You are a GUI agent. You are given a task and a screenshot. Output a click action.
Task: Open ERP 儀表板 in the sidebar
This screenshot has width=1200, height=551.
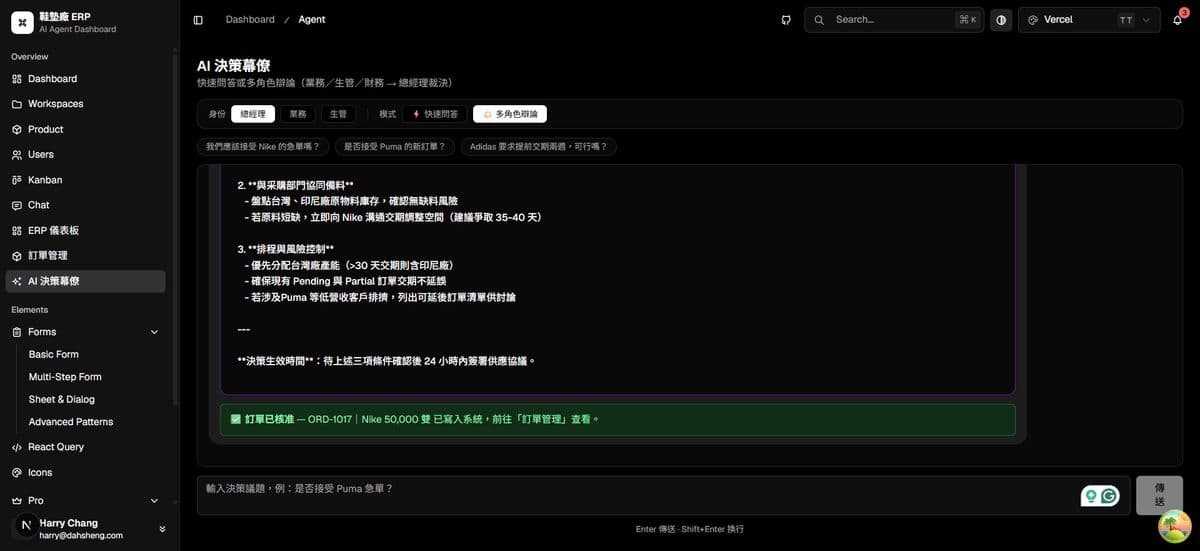click(x=86, y=231)
